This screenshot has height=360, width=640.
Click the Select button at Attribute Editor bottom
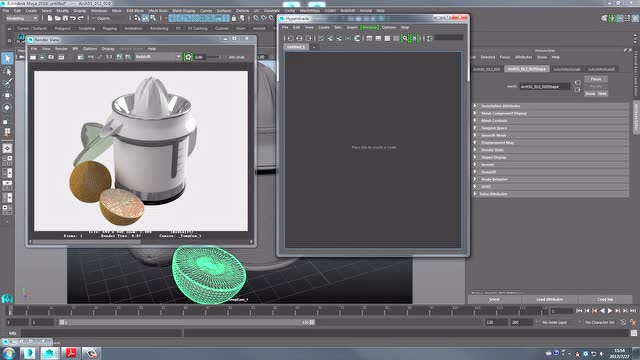click(494, 300)
